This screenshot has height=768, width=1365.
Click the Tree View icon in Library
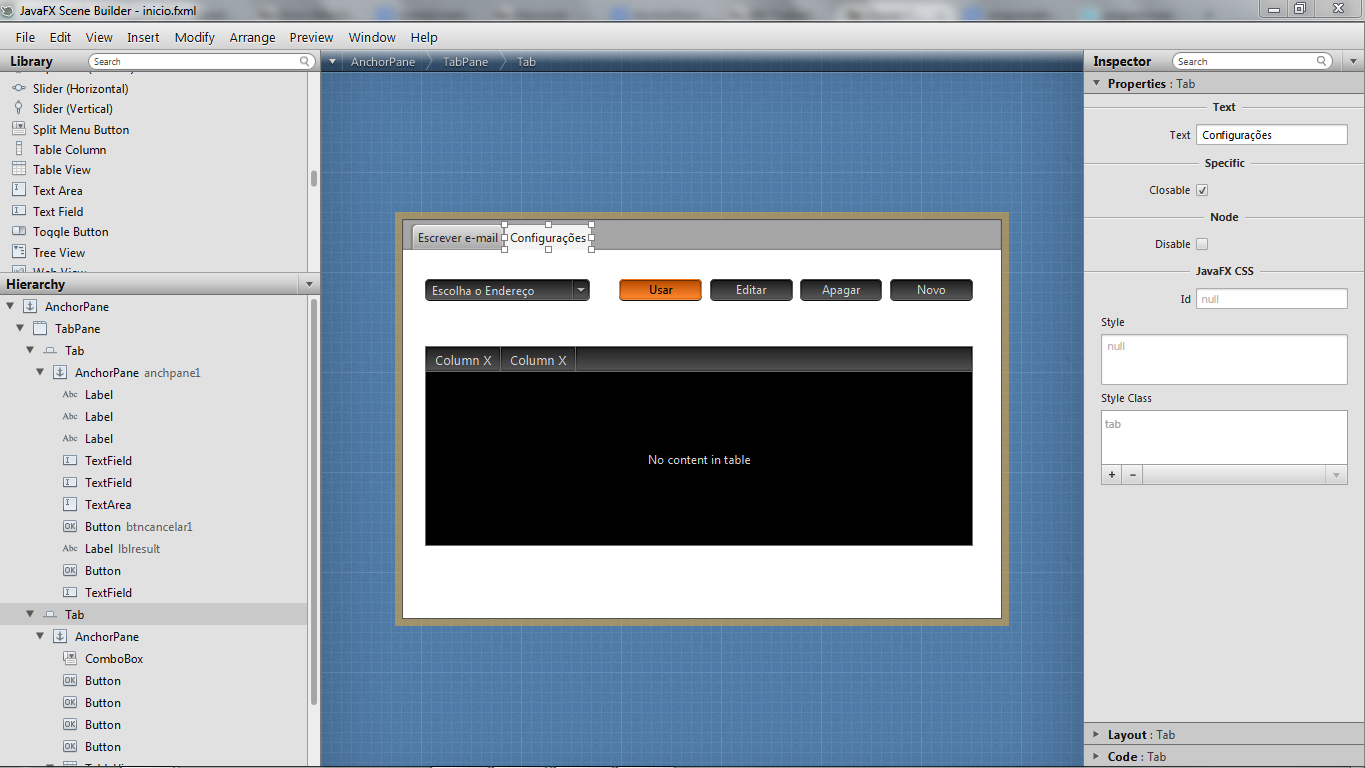[19, 252]
